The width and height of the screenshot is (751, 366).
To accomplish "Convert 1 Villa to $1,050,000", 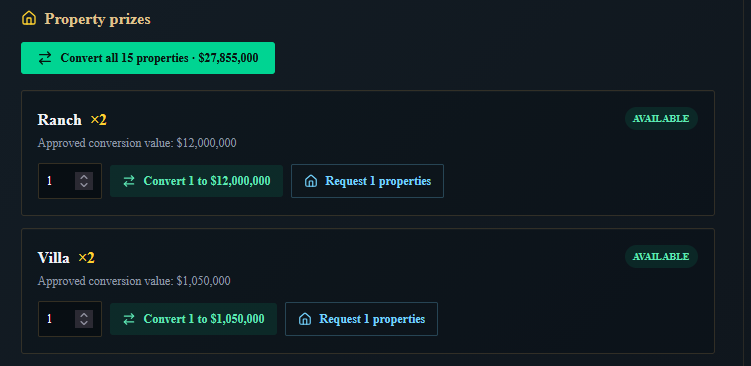I will click(x=193, y=319).
